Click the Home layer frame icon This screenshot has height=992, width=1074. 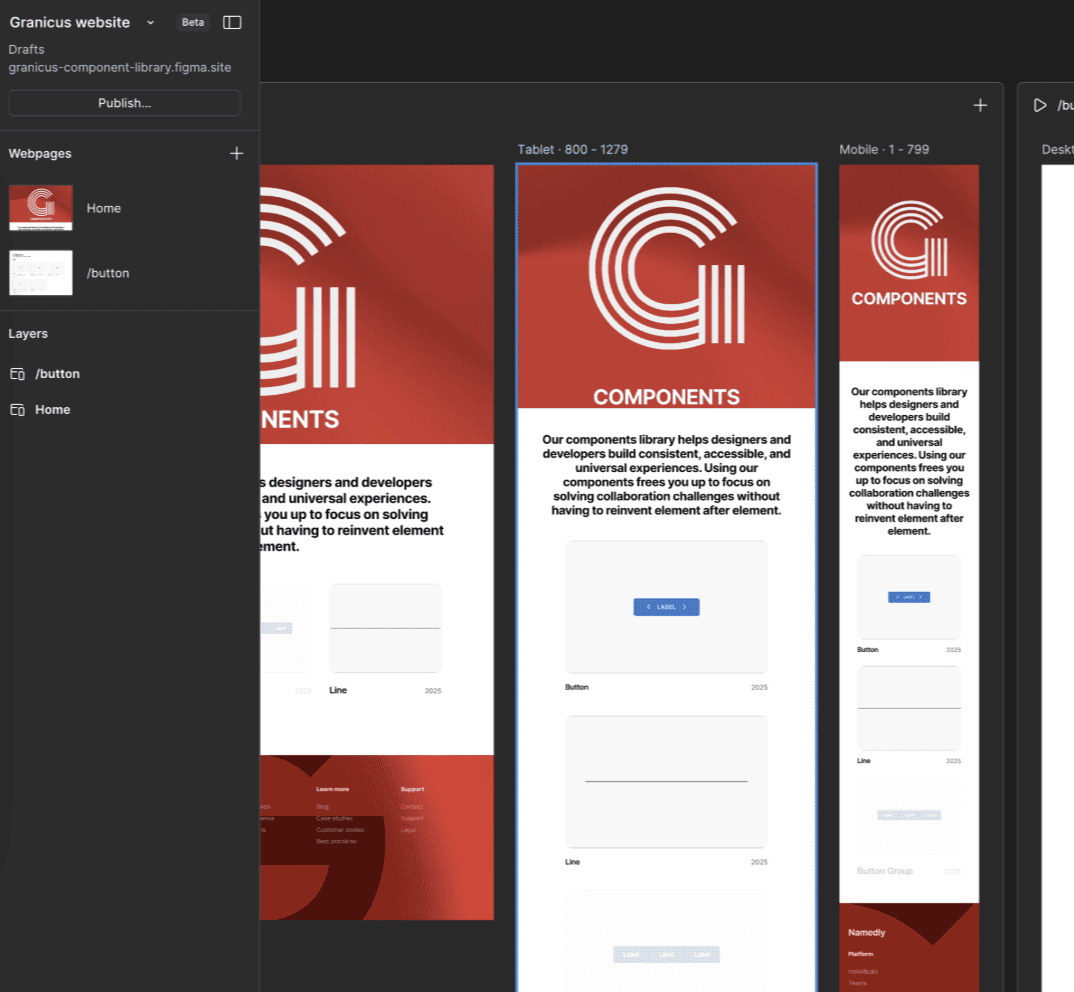pos(18,410)
